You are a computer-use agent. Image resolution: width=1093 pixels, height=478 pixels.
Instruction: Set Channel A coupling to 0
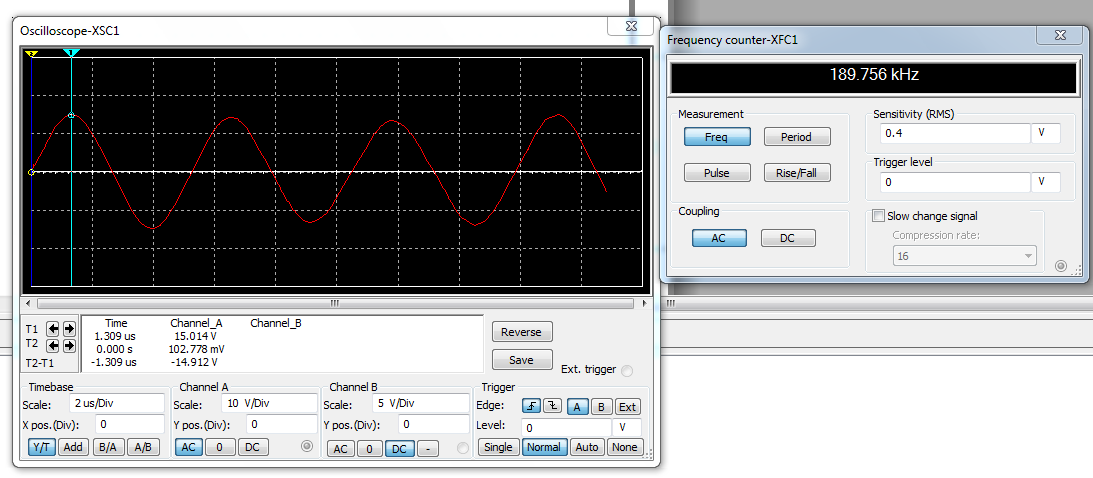point(220,447)
